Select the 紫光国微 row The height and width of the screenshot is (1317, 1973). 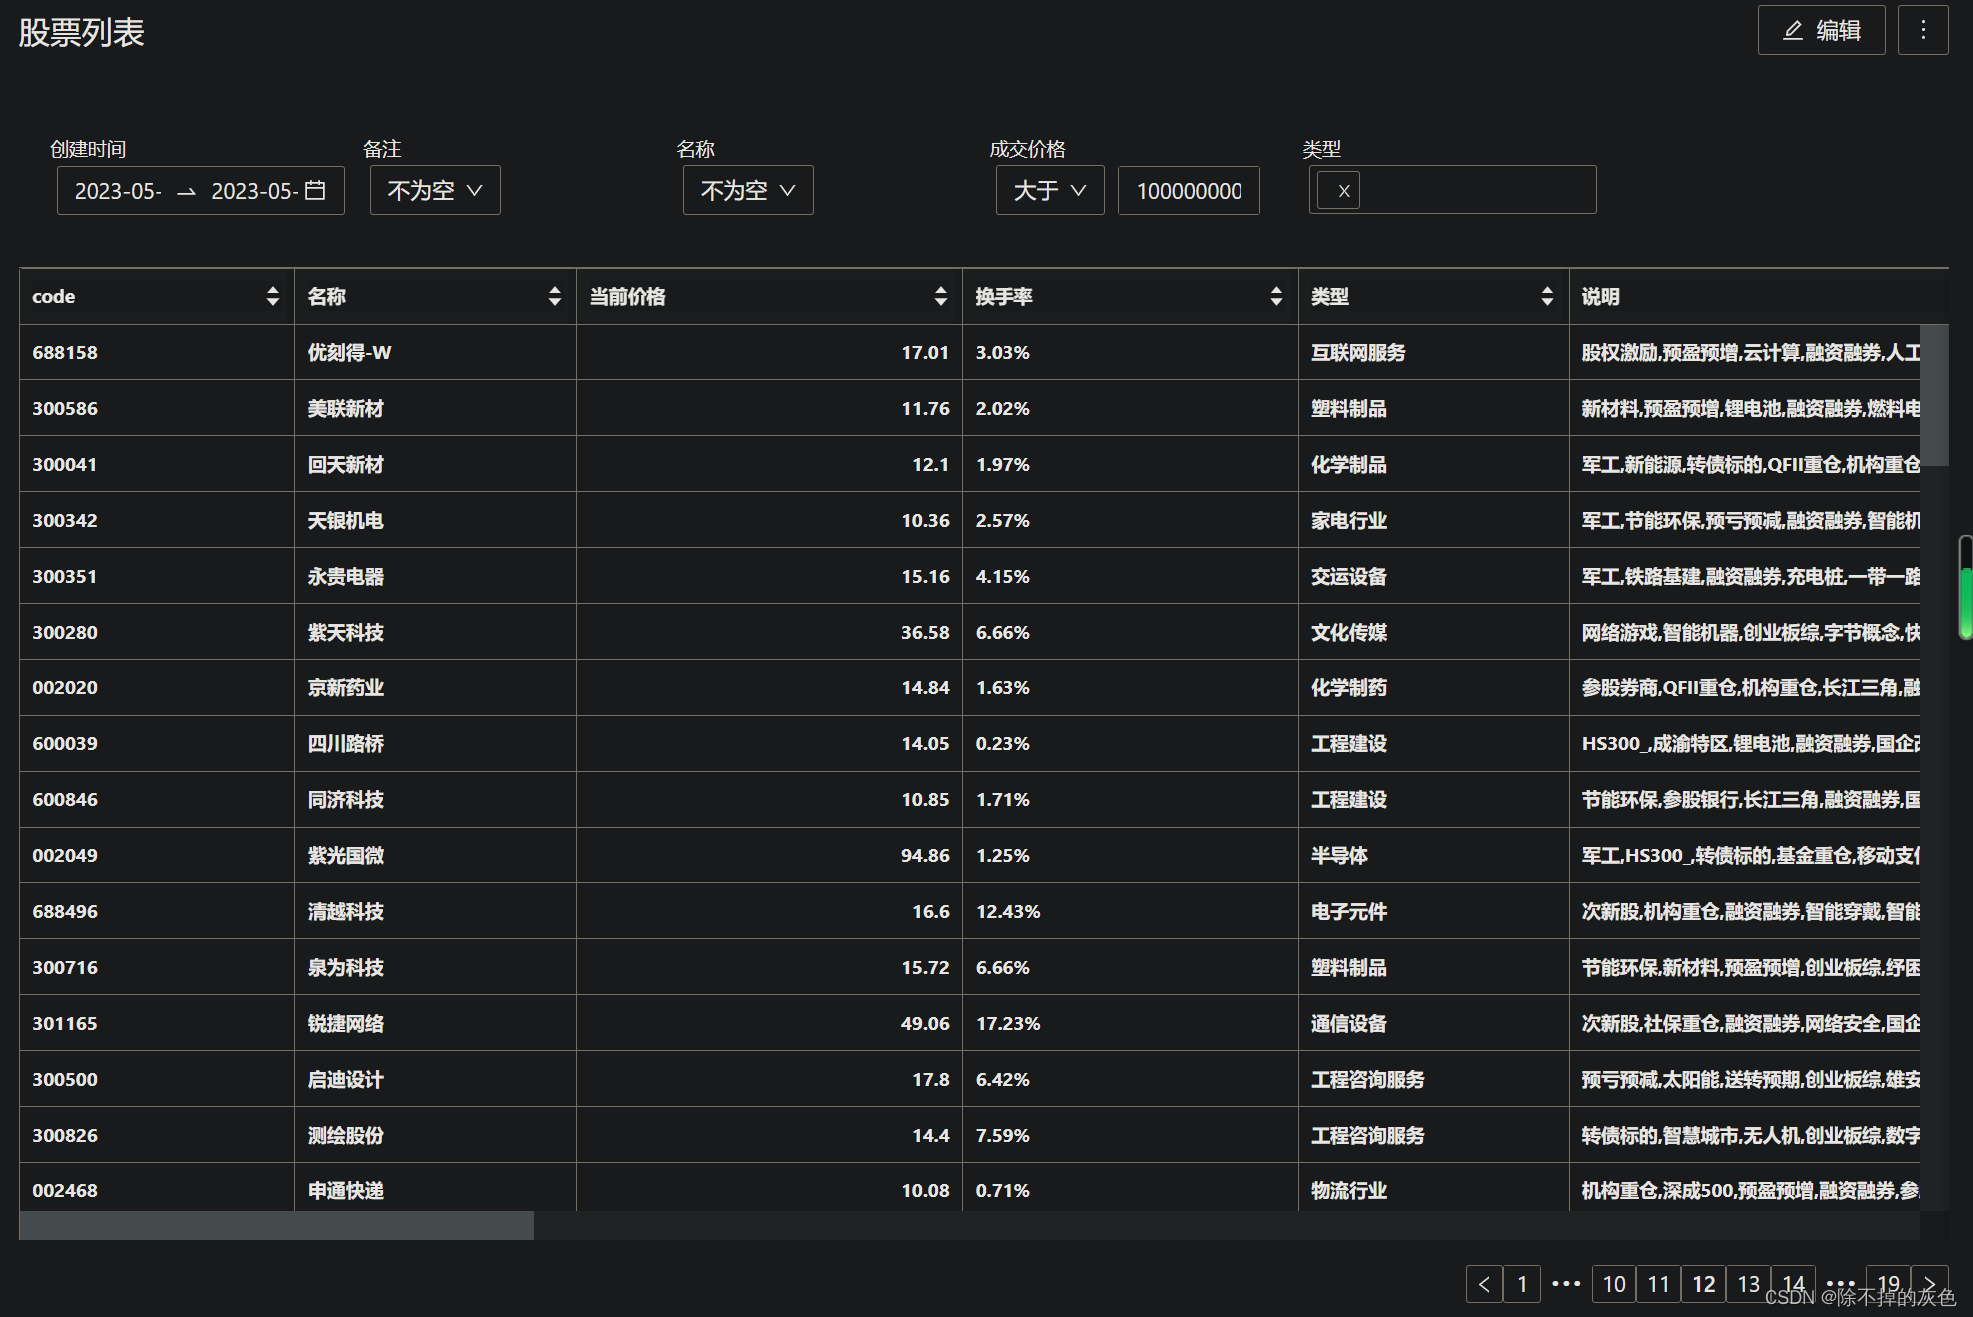(x=345, y=855)
